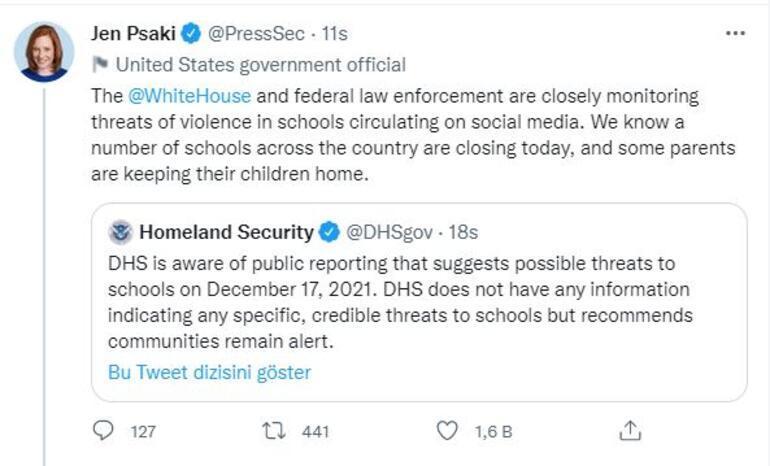The image size is (770, 466).
Task: Click the reply speech bubble icon
Action: tap(104, 431)
